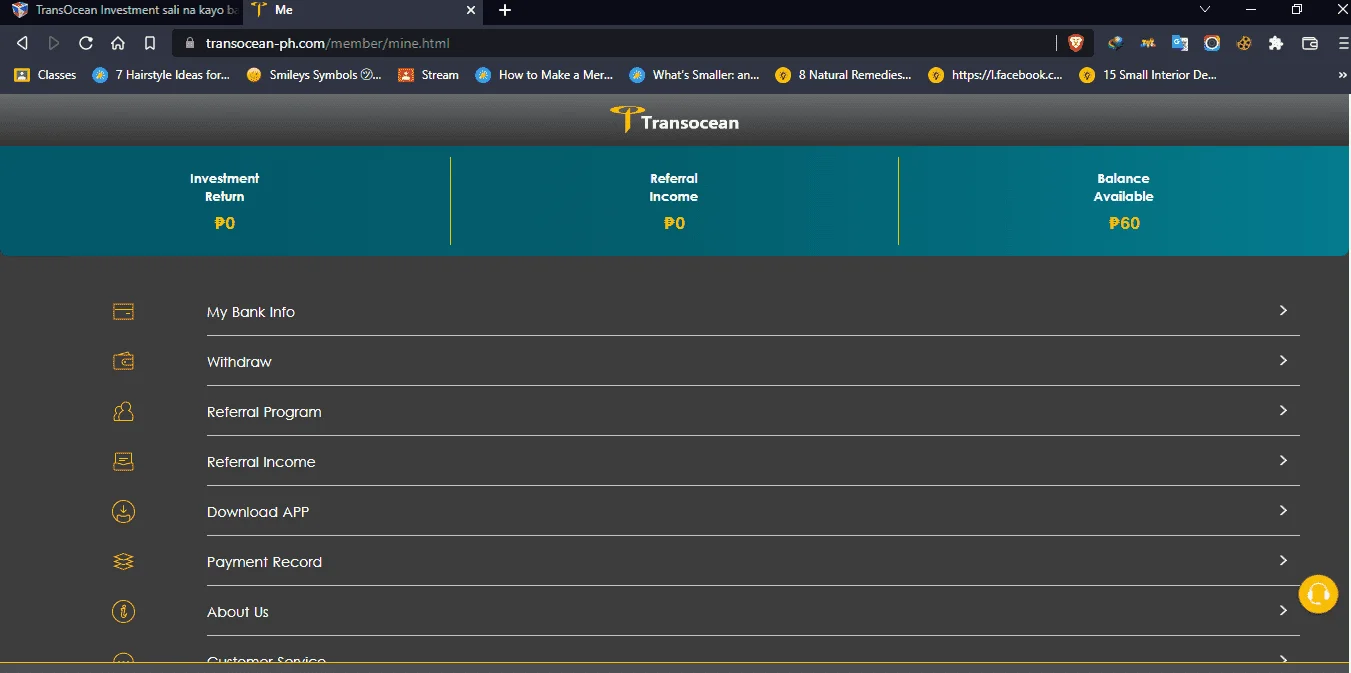Open the orange headset support chat button
The width and height of the screenshot is (1351, 673).
click(1318, 593)
